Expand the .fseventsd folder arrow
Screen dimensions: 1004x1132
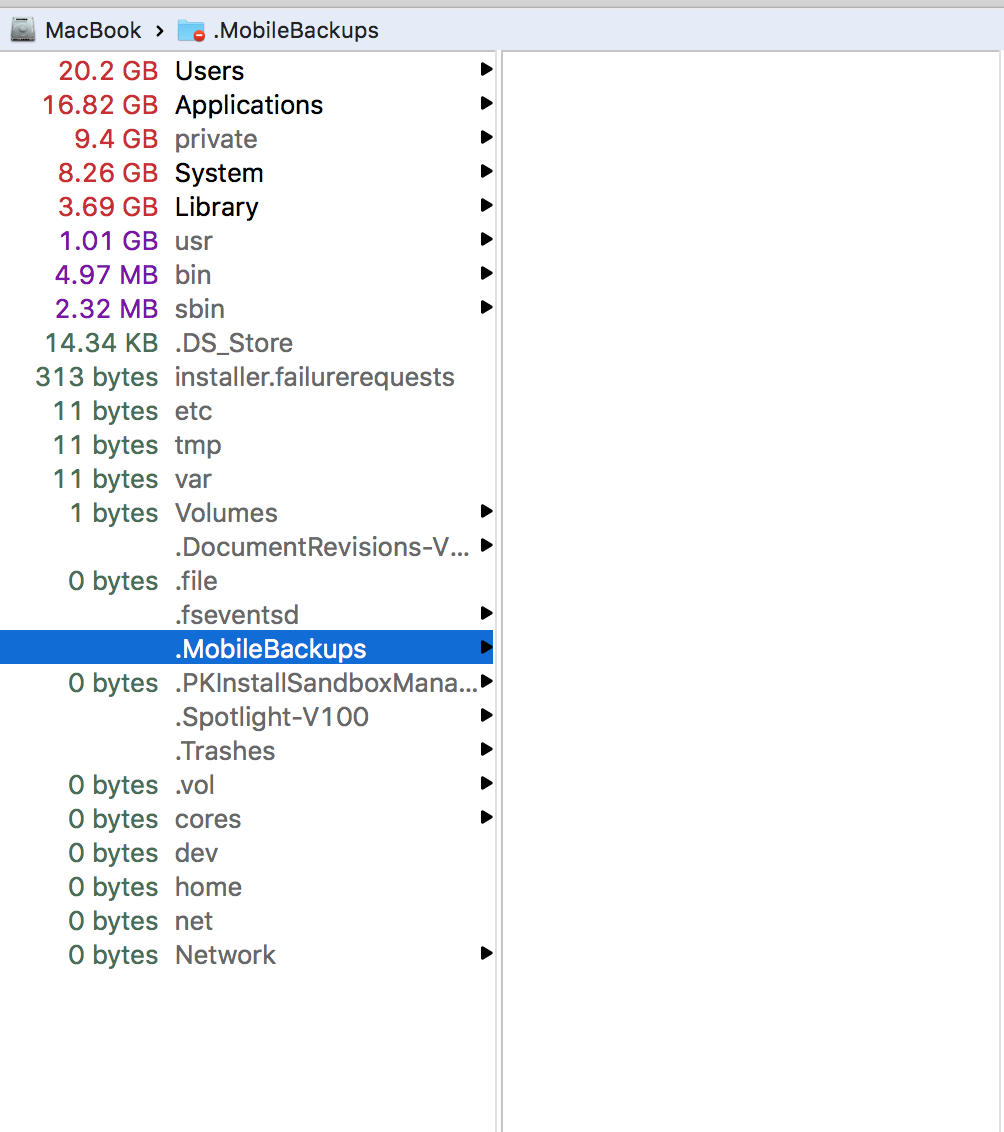[x=486, y=613]
